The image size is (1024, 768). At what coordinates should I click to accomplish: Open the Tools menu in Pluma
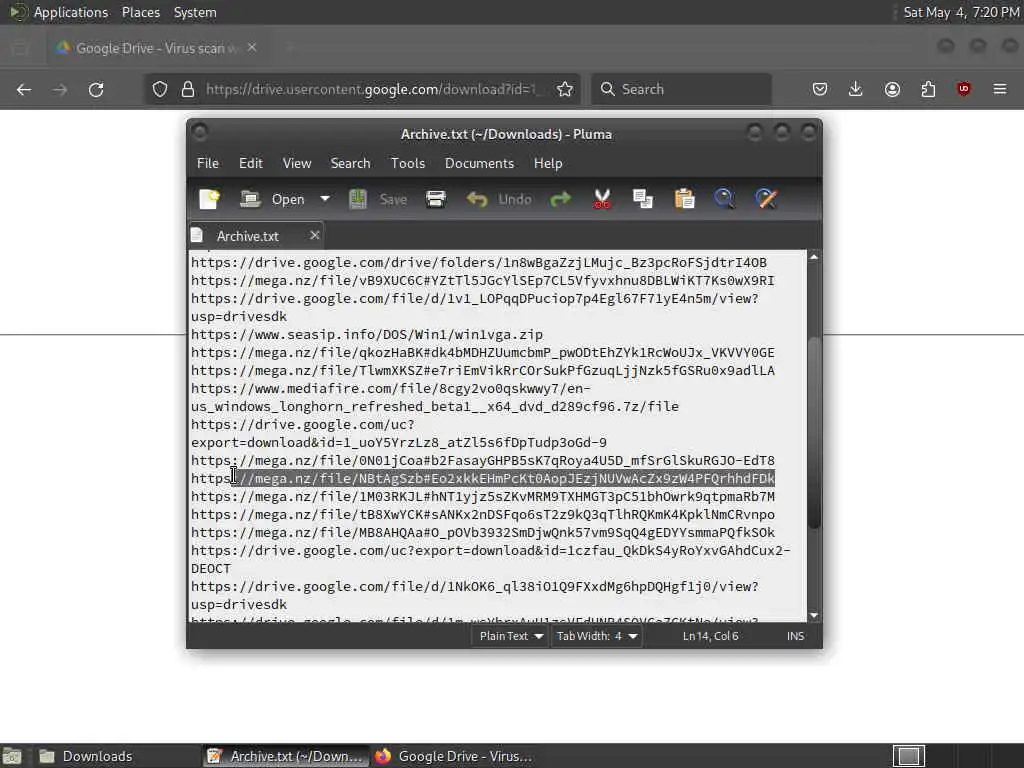[x=408, y=163]
